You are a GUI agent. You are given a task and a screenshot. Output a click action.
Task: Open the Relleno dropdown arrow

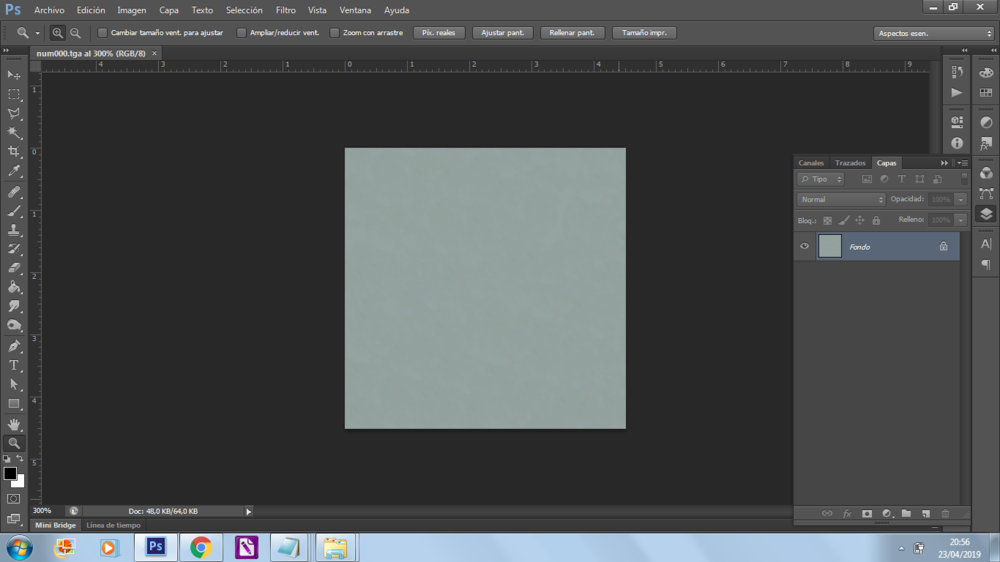960,219
